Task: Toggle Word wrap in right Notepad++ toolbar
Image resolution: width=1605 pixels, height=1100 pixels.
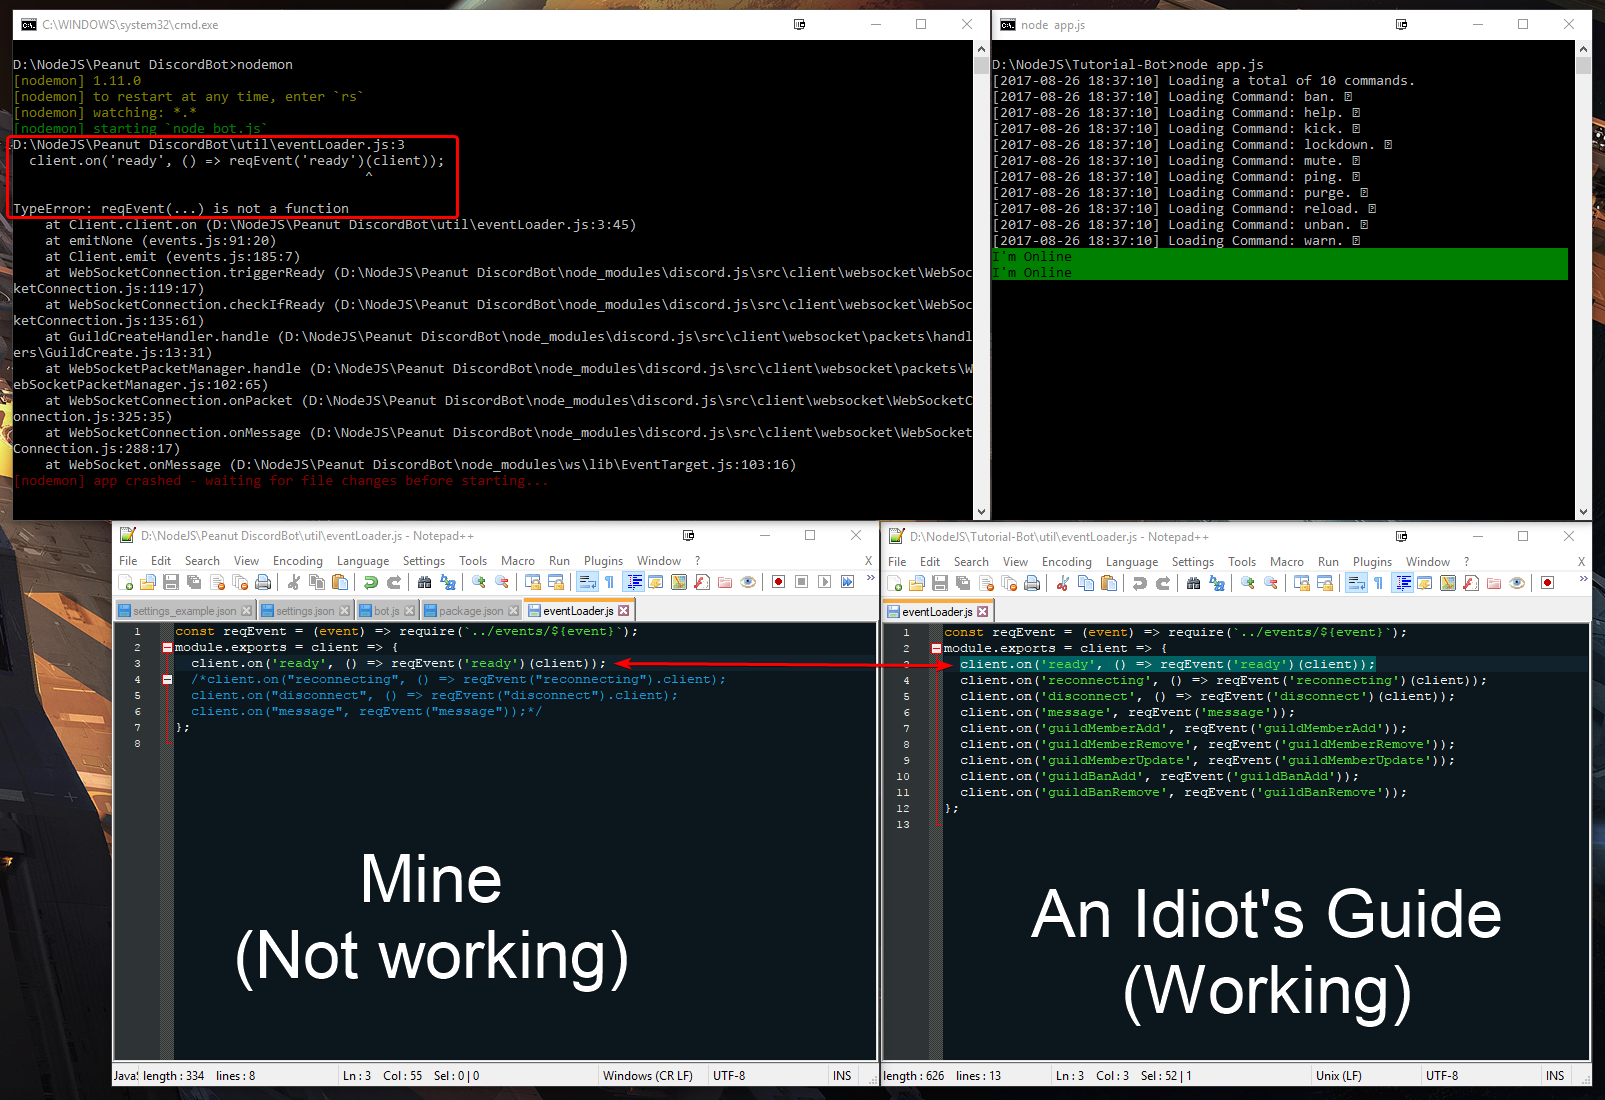Action: click(x=1356, y=583)
